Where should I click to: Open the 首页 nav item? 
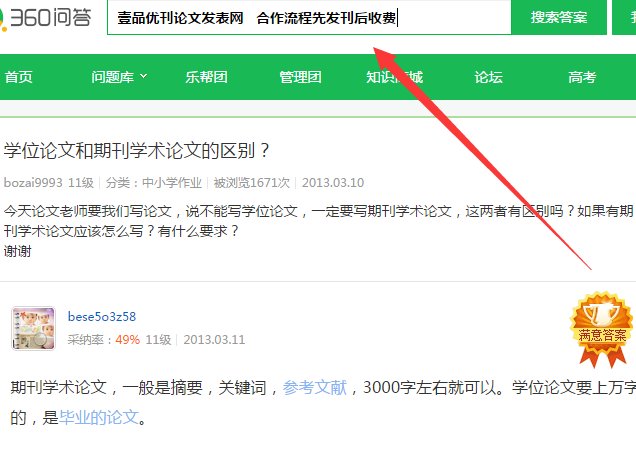pos(18,77)
